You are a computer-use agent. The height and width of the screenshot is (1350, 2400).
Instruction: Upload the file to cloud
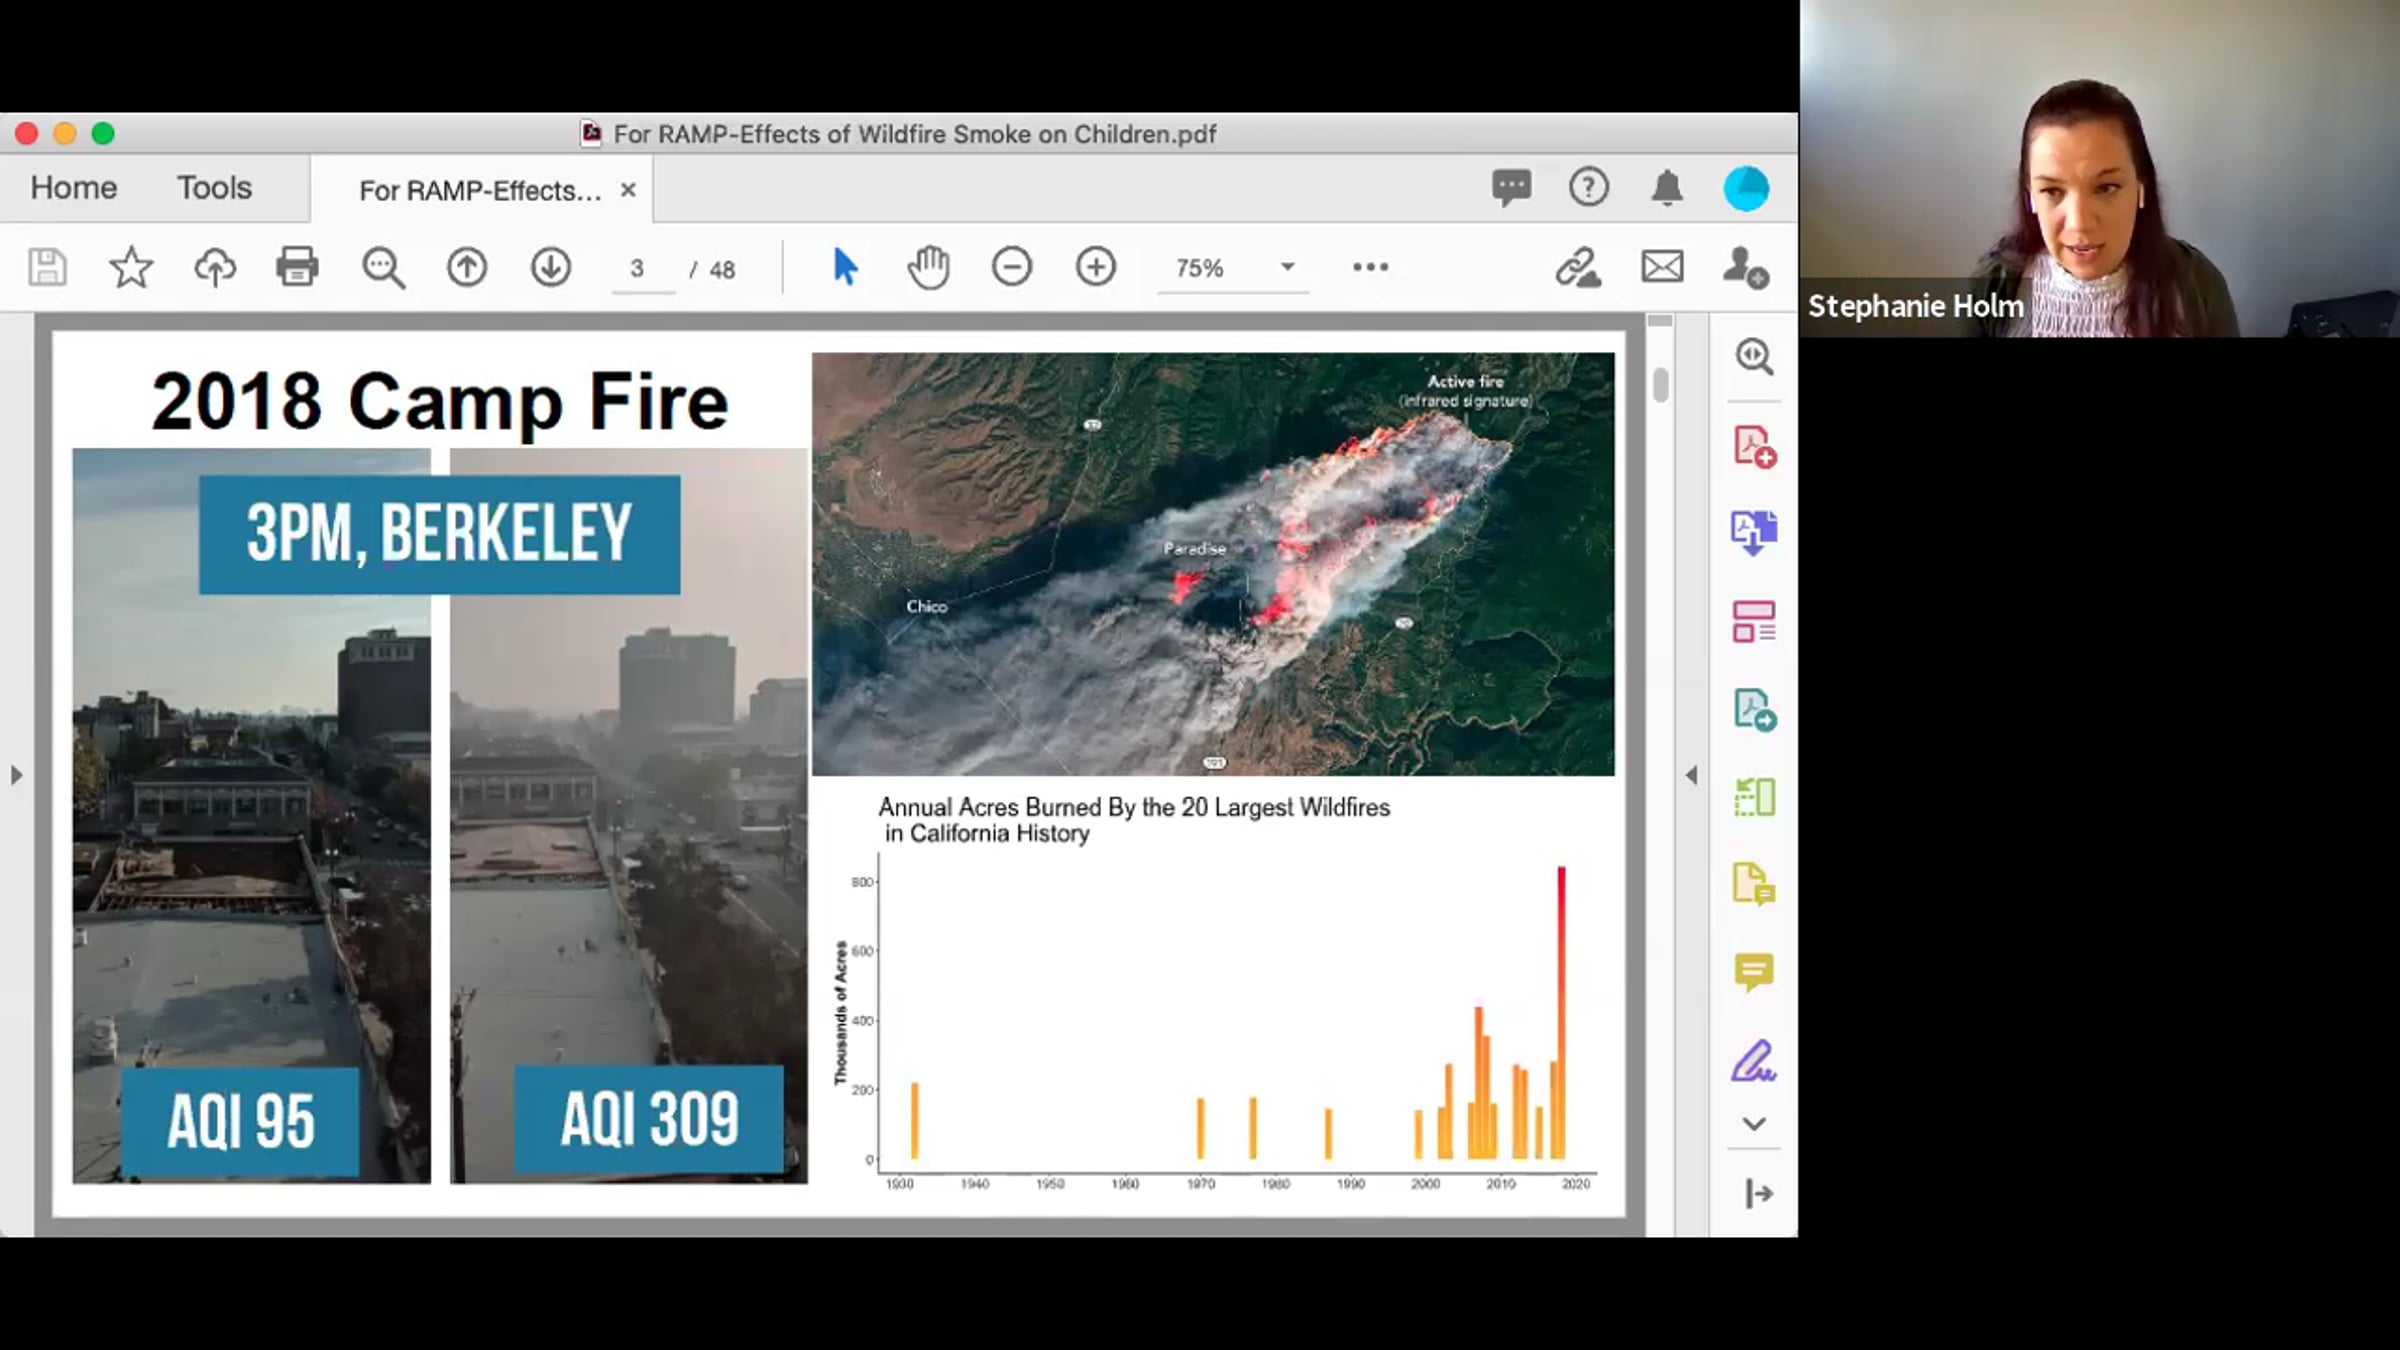tap(215, 268)
